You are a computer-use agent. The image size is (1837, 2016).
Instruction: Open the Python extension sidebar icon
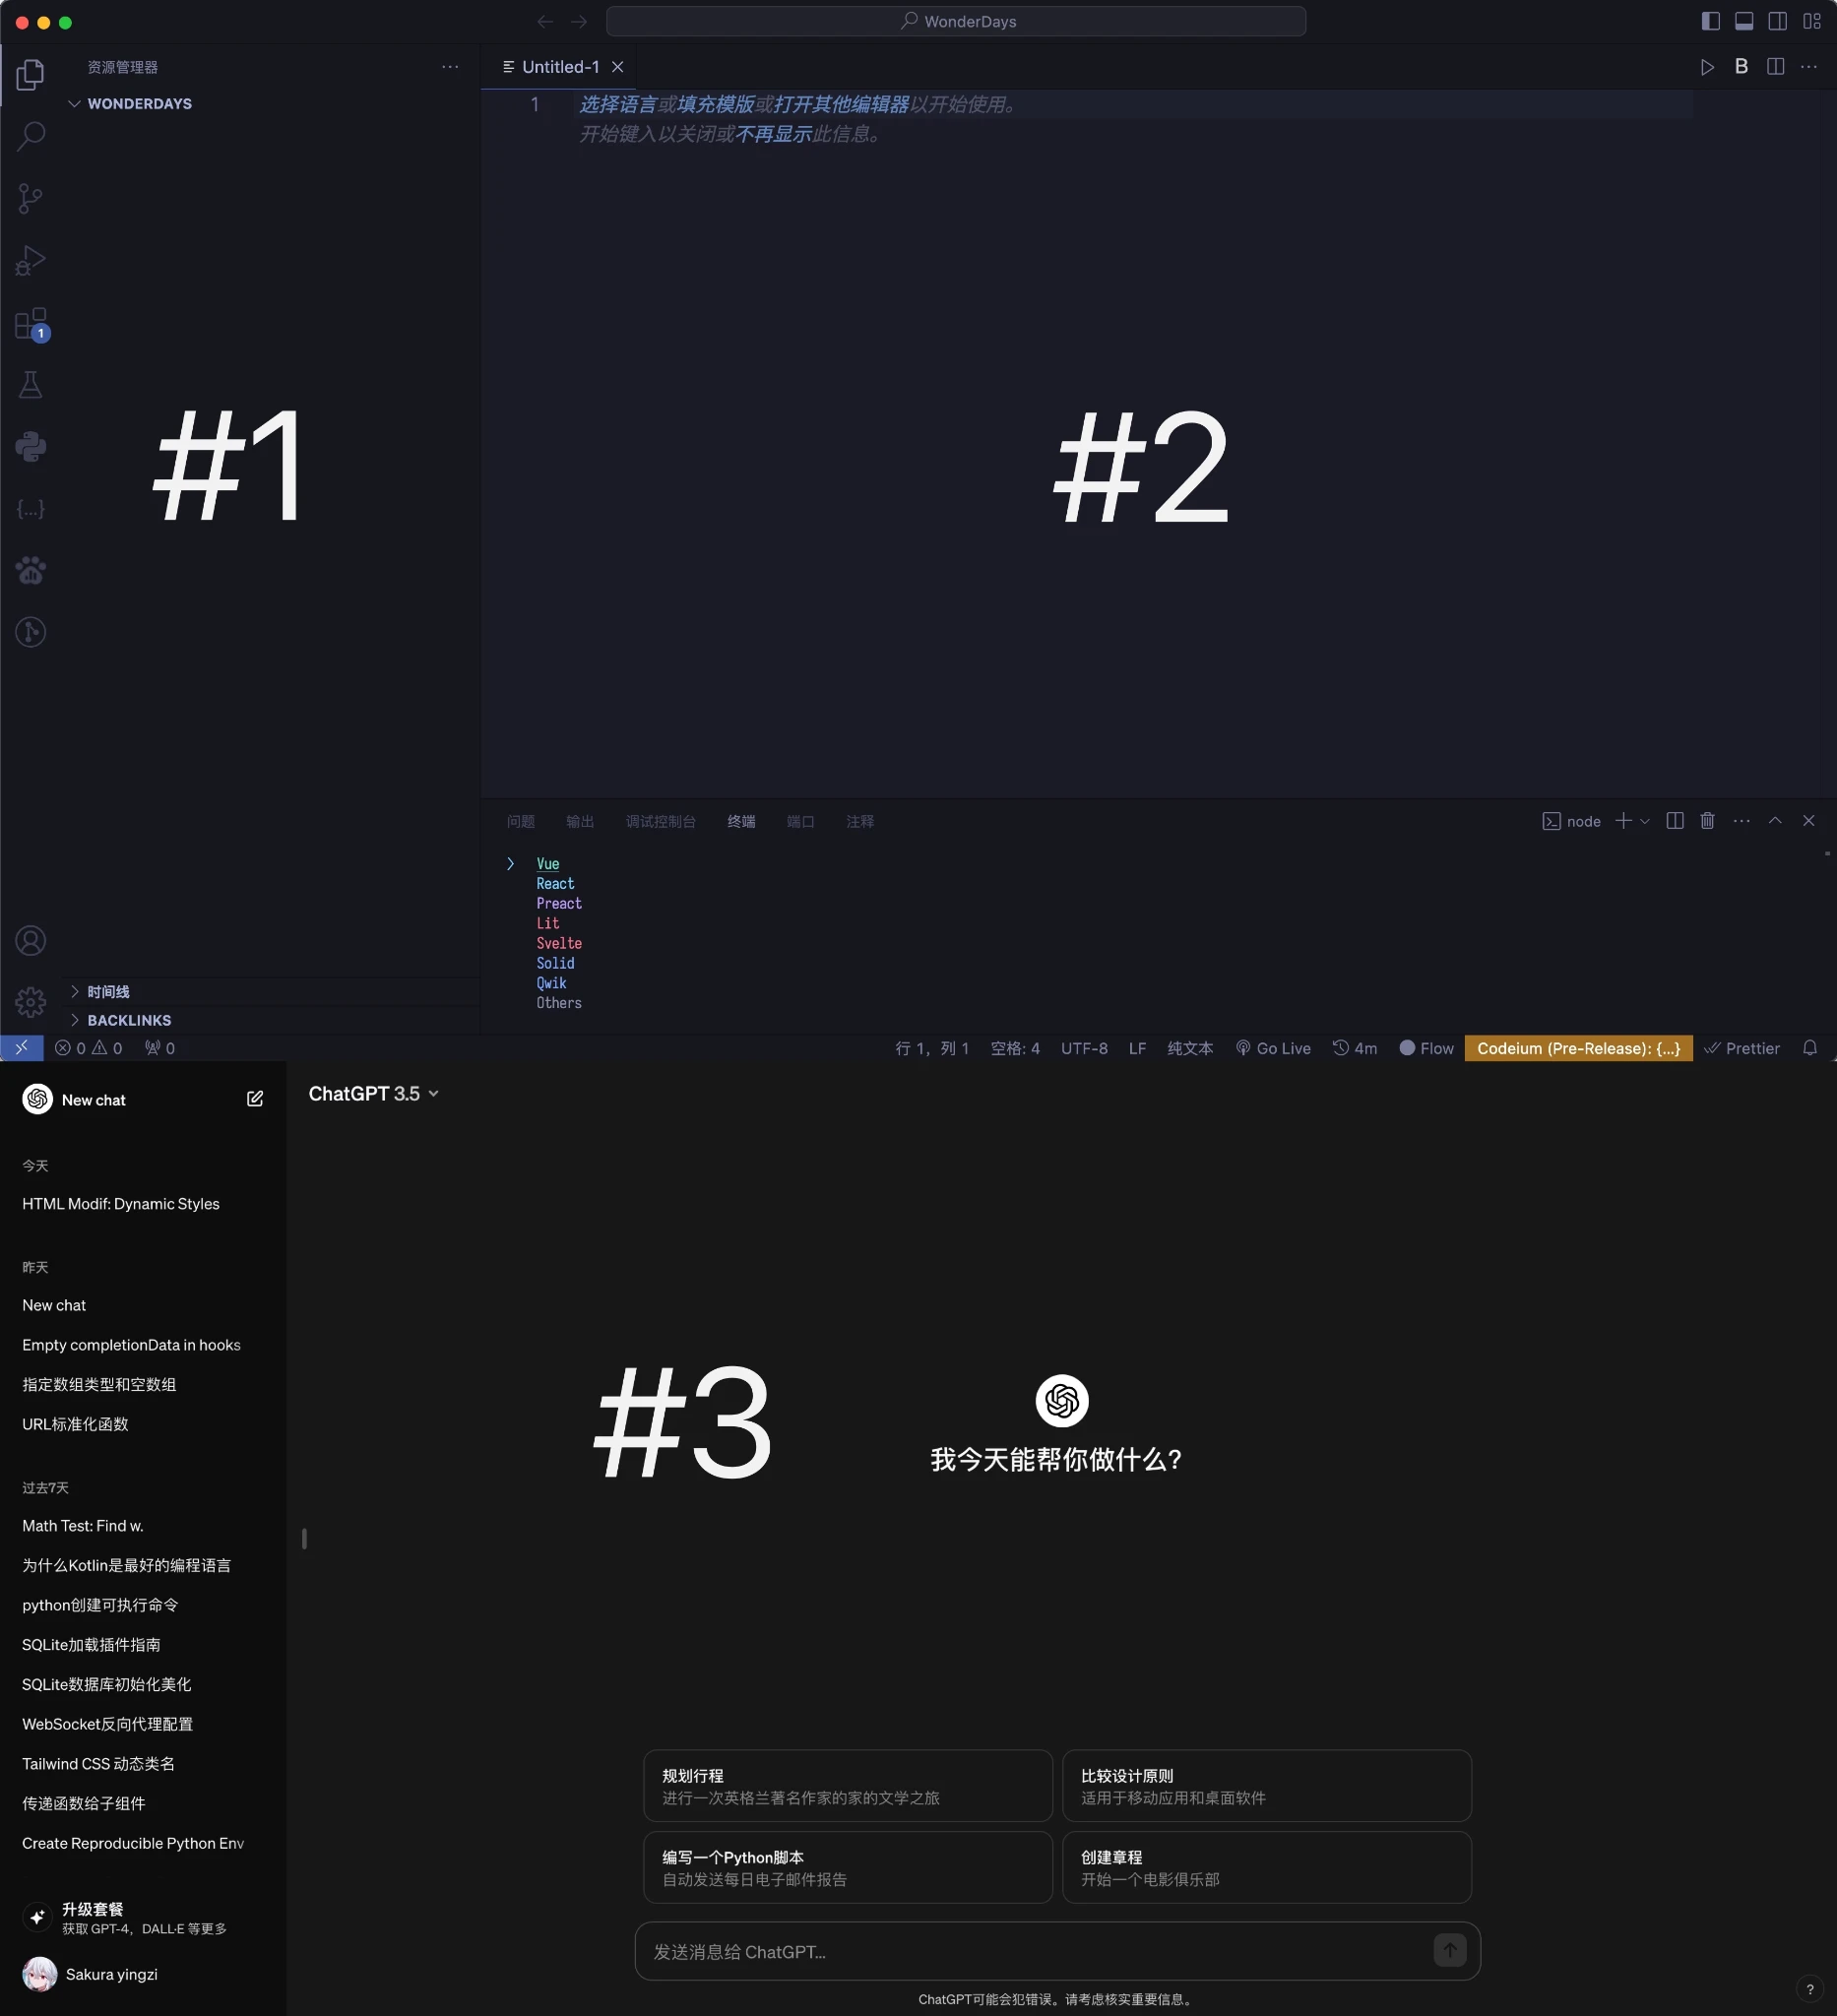tap(31, 446)
